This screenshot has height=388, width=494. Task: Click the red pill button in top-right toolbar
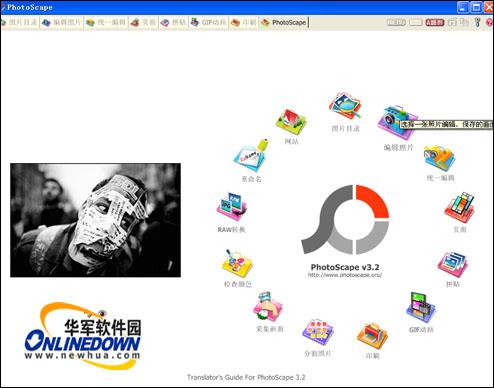(x=435, y=23)
